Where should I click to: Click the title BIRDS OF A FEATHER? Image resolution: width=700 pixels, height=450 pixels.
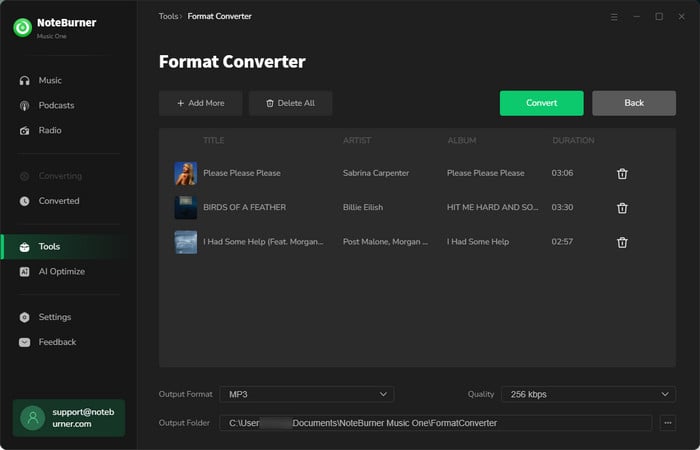(x=245, y=208)
